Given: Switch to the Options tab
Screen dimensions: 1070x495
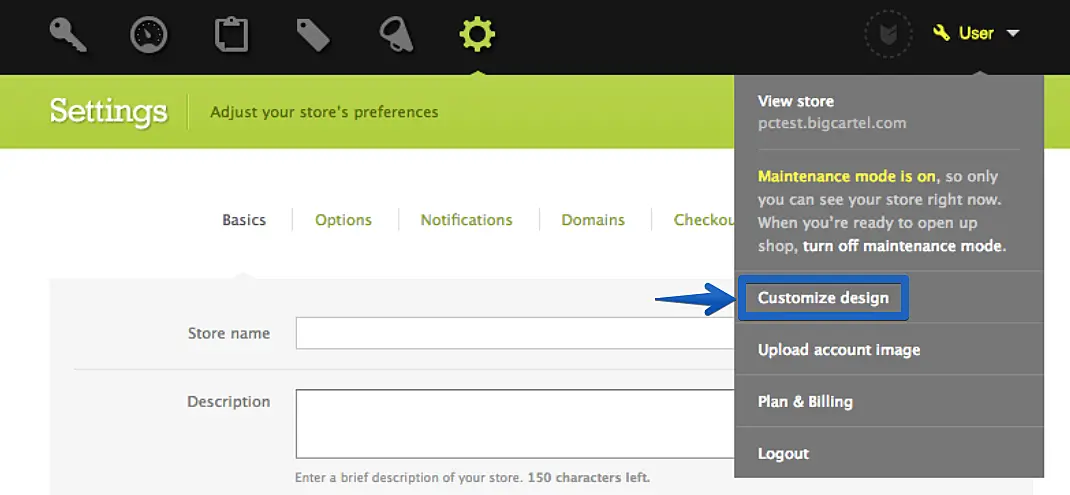Looking at the screenshot, I should (343, 220).
